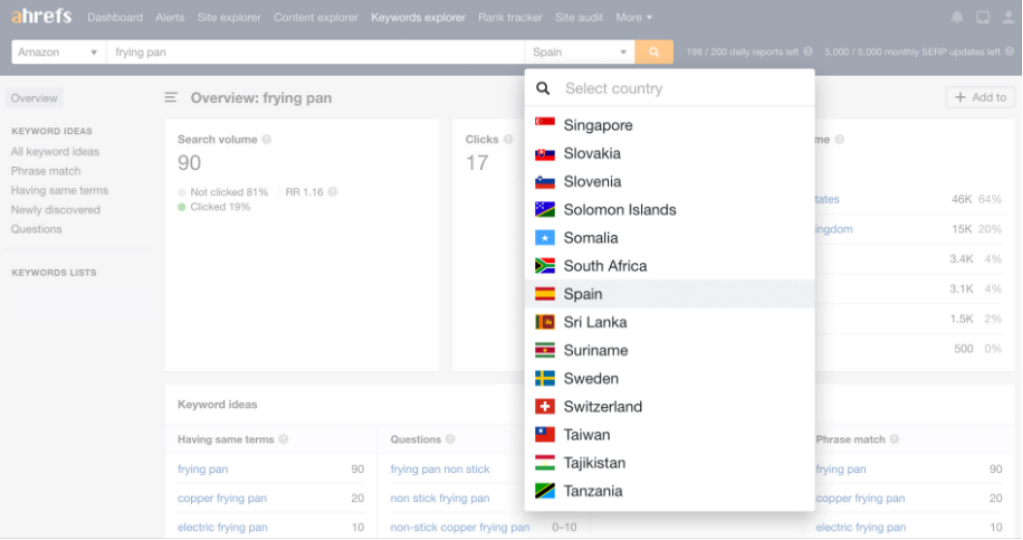The width and height of the screenshot is (1023, 540).
Task: Open the user account icon
Action: [x=1008, y=18]
